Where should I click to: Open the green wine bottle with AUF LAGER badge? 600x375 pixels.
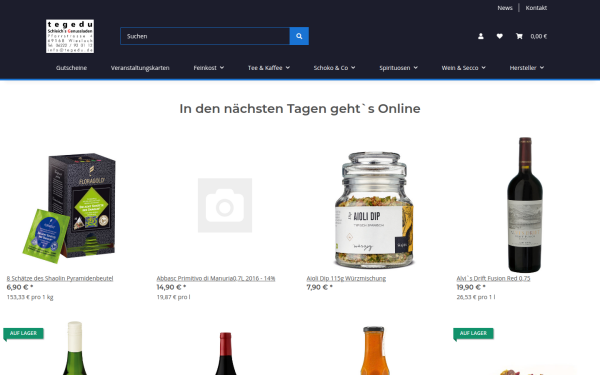75,348
